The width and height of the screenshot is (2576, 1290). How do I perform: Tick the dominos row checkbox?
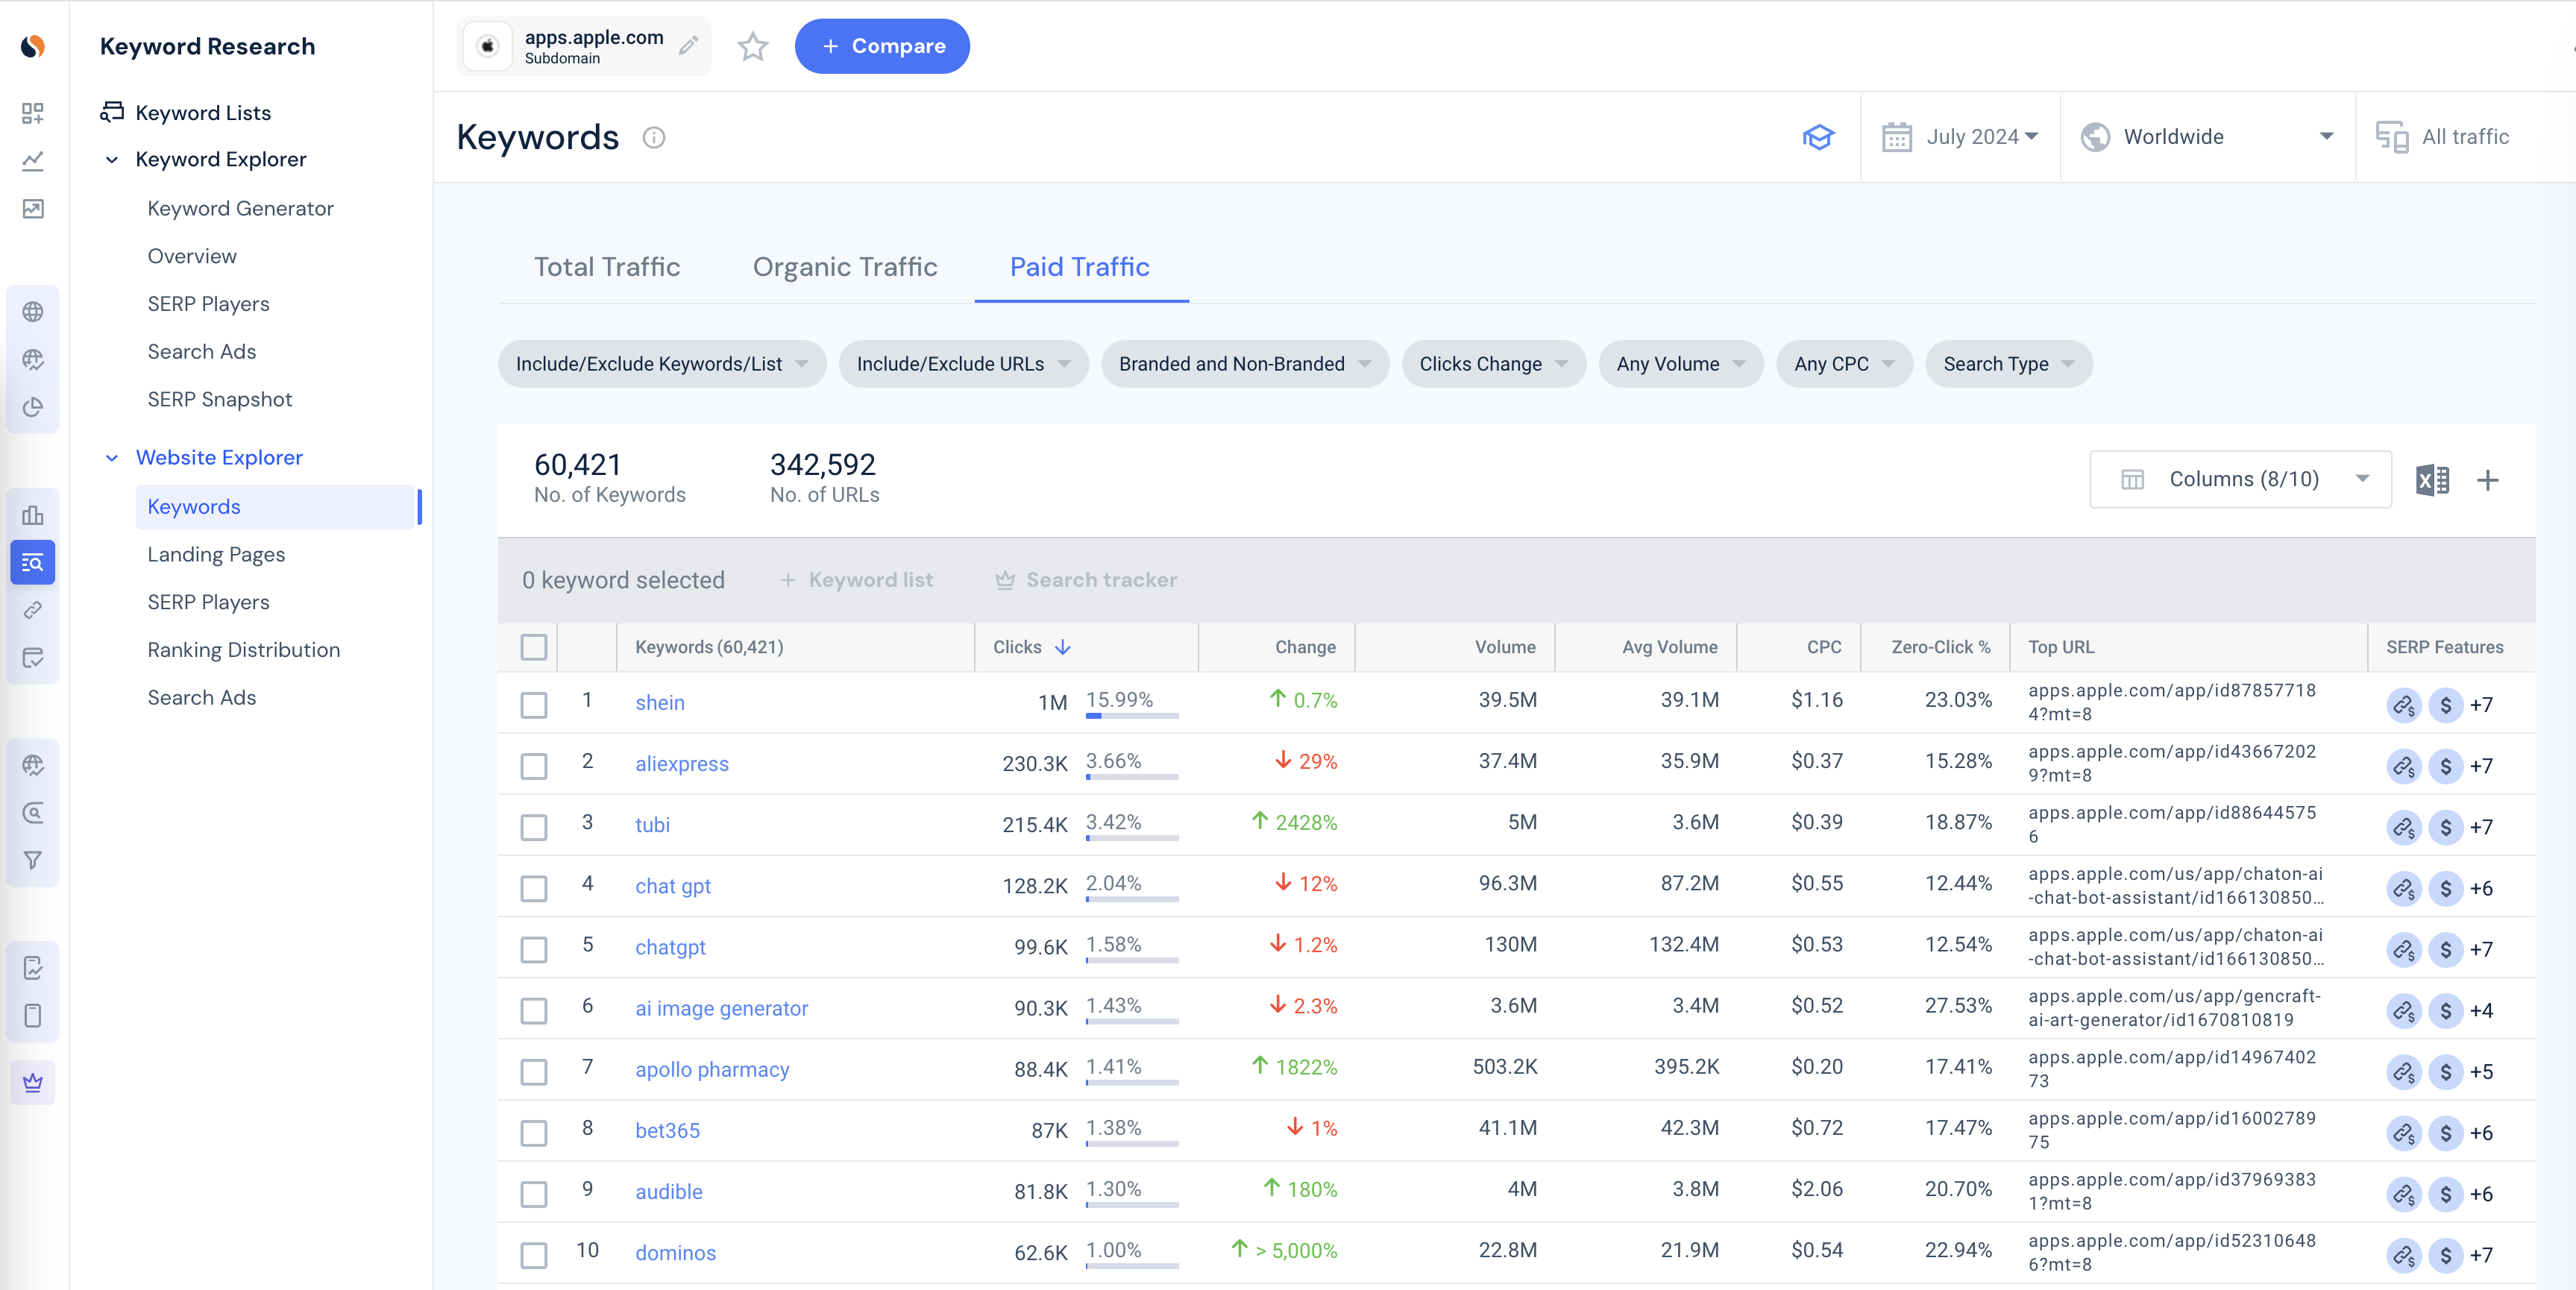(x=534, y=1255)
